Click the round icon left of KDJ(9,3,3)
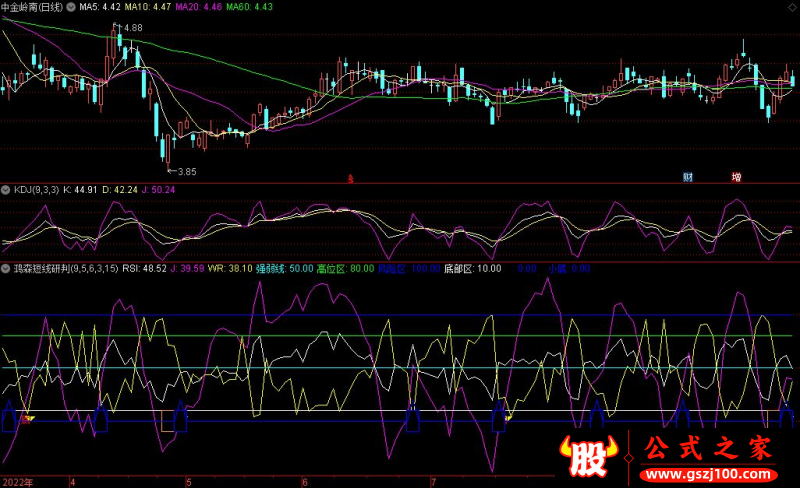The width and height of the screenshot is (800, 488). [5, 188]
